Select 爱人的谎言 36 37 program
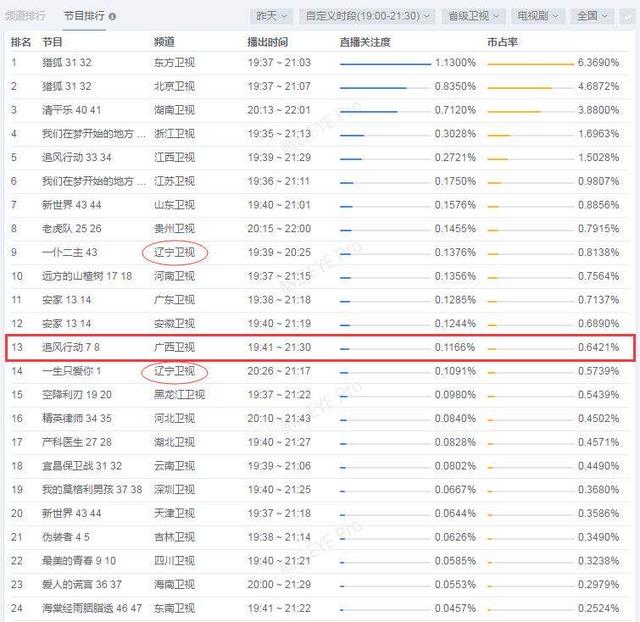Viewport: 640px width, 622px height. tap(82, 584)
